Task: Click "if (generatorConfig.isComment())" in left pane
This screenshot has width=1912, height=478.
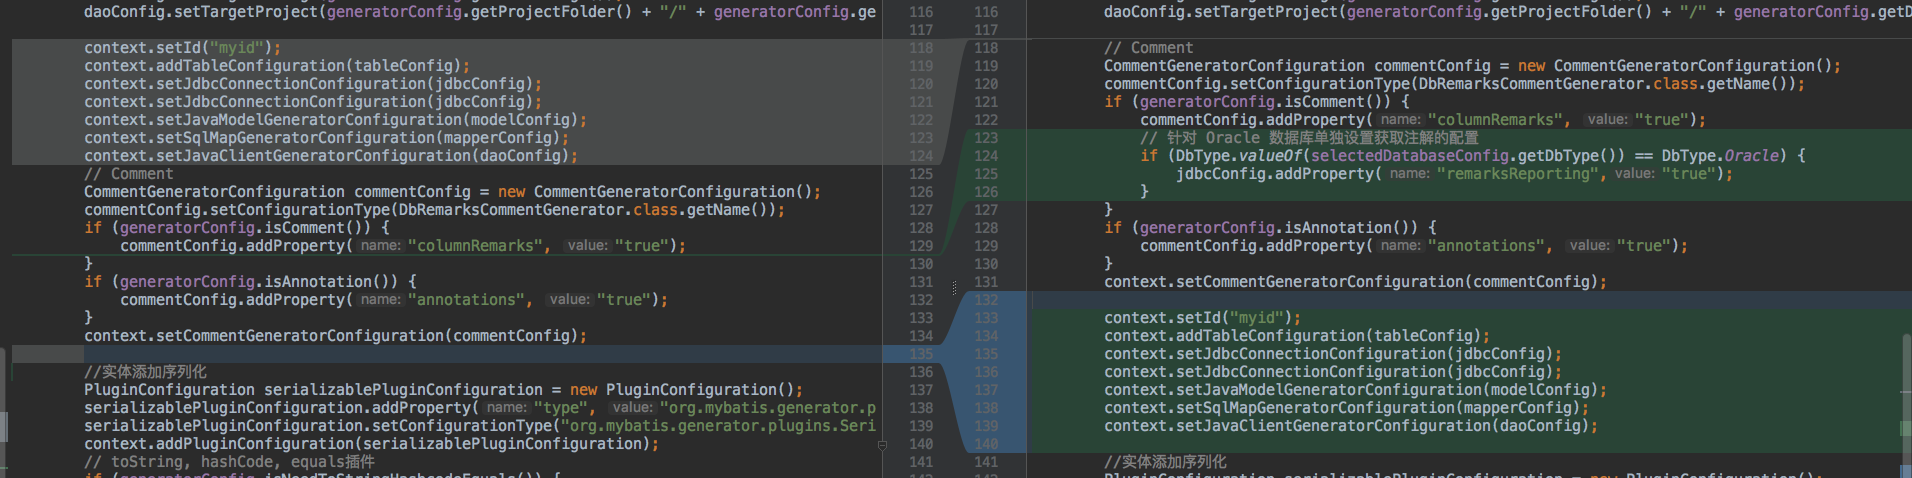Action: (236, 228)
